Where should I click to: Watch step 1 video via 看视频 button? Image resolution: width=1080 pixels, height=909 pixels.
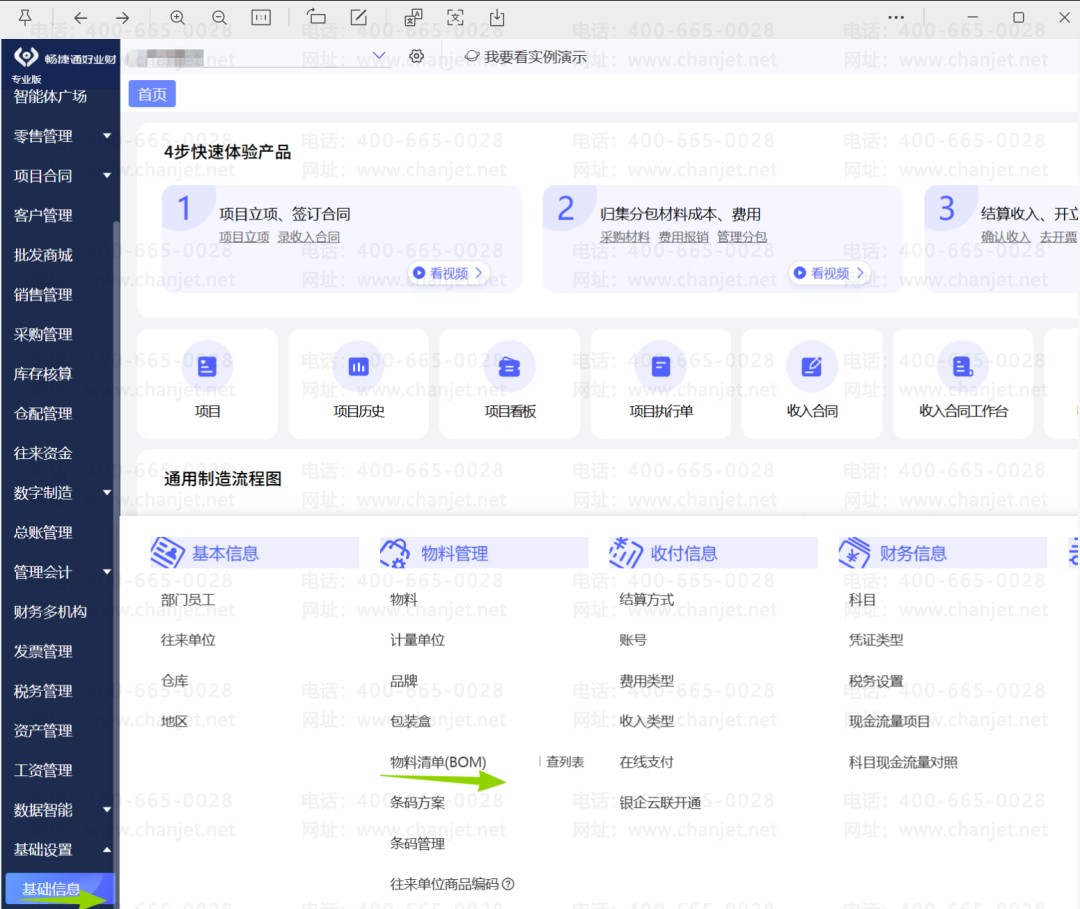[x=449, y=273]
